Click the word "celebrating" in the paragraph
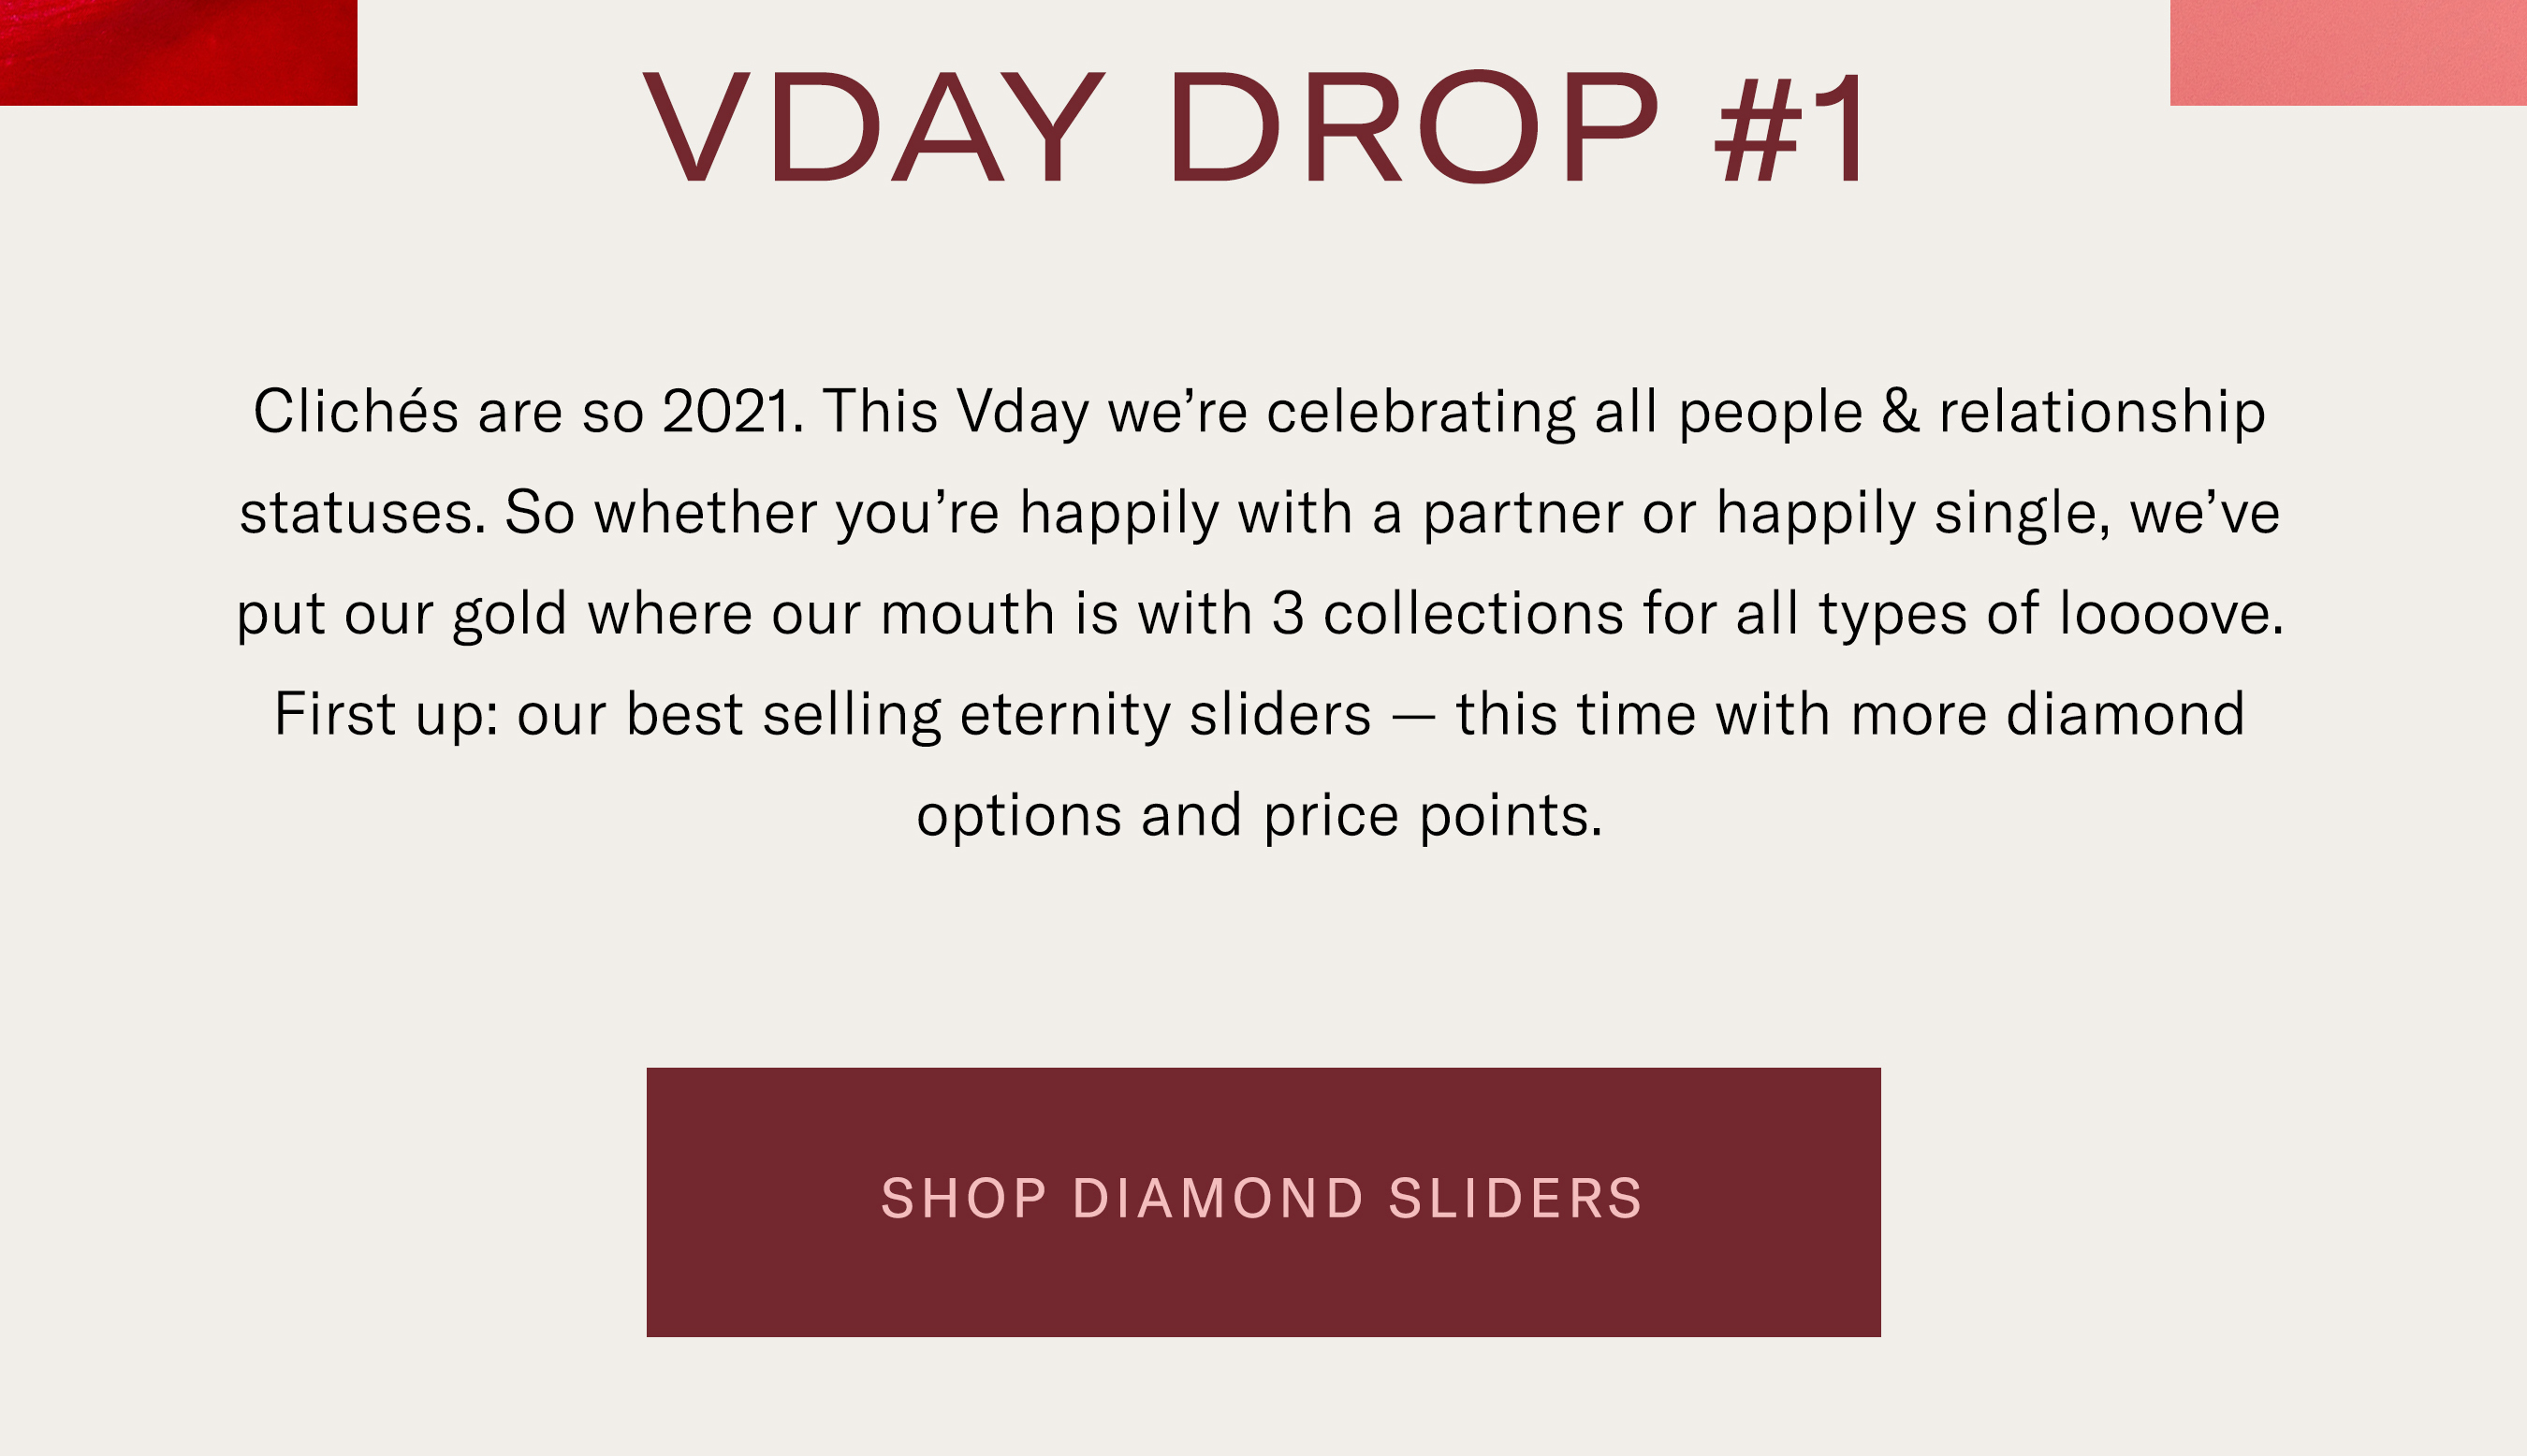The width and height of the screenshot is (2527, 1456). 1420,411
